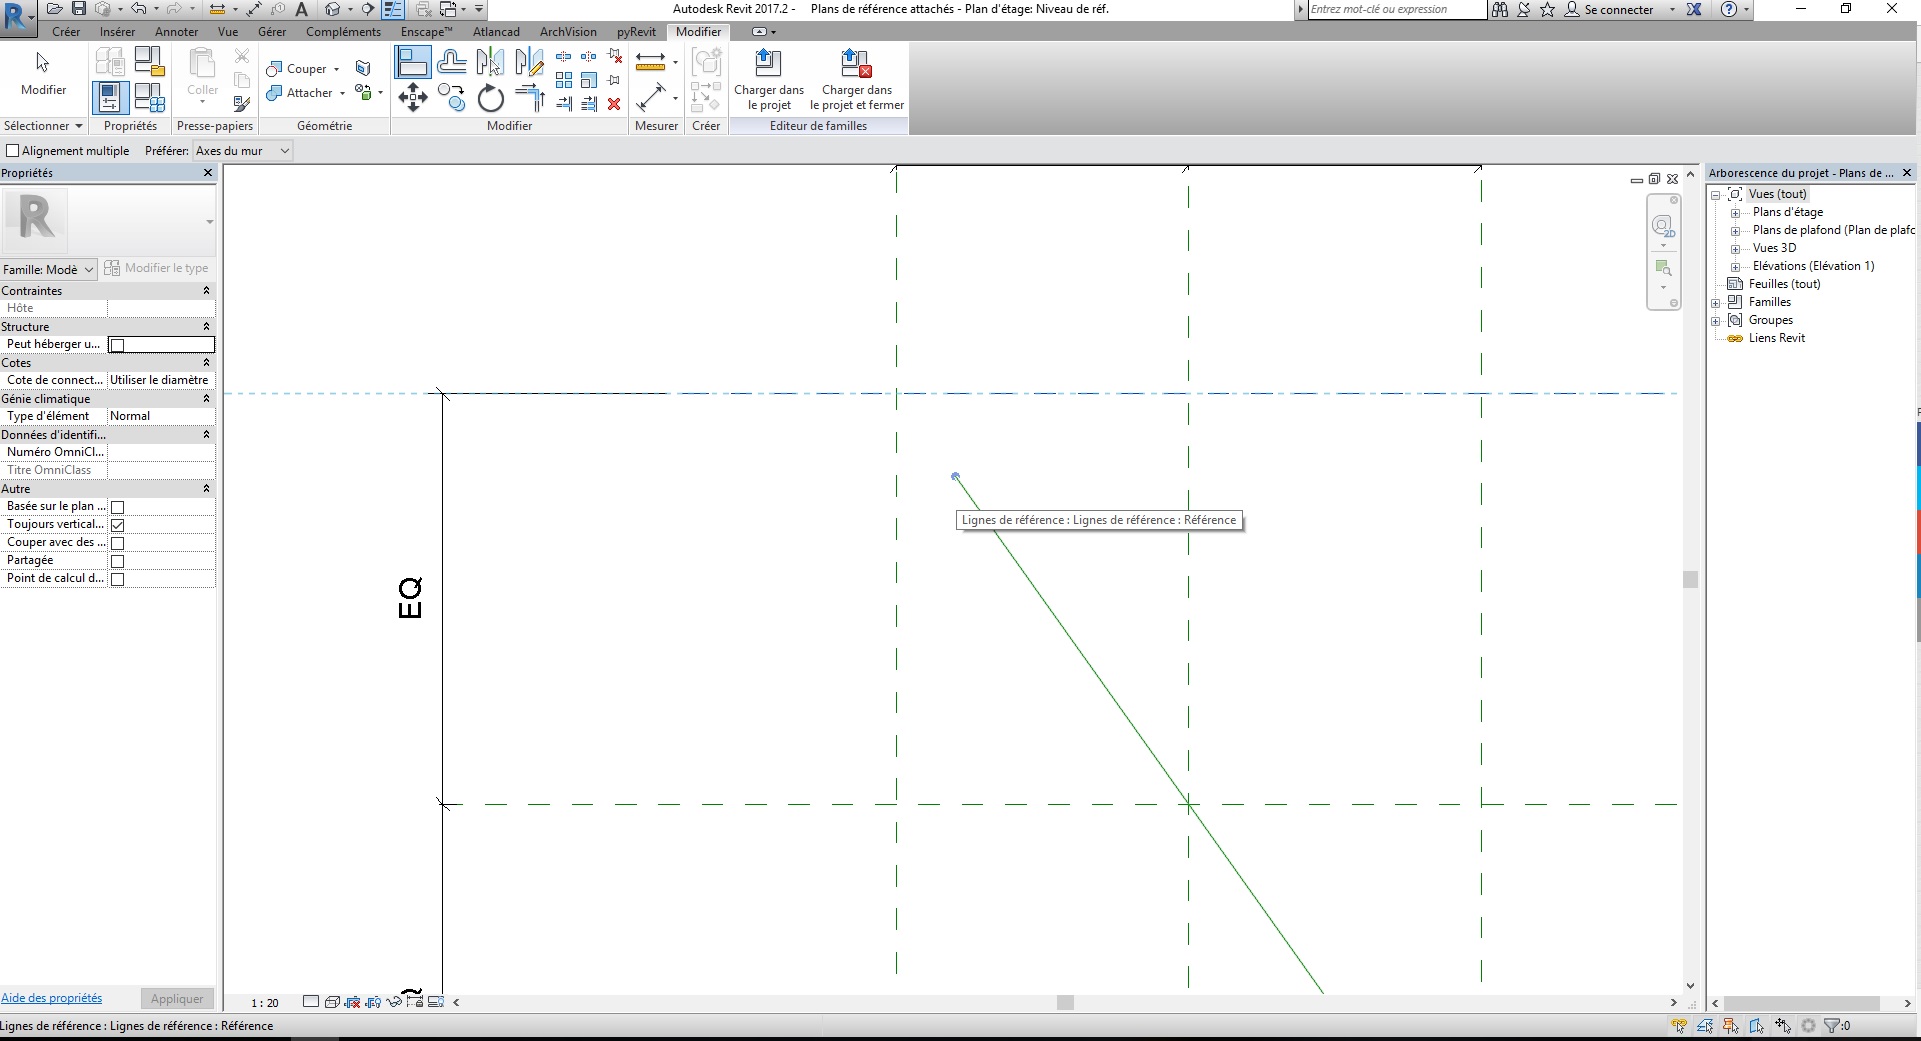This screenshot has width=1921, height=1041.
Task: Enable the Alignement multiple checkbox
Action: [x=13, y=151]
